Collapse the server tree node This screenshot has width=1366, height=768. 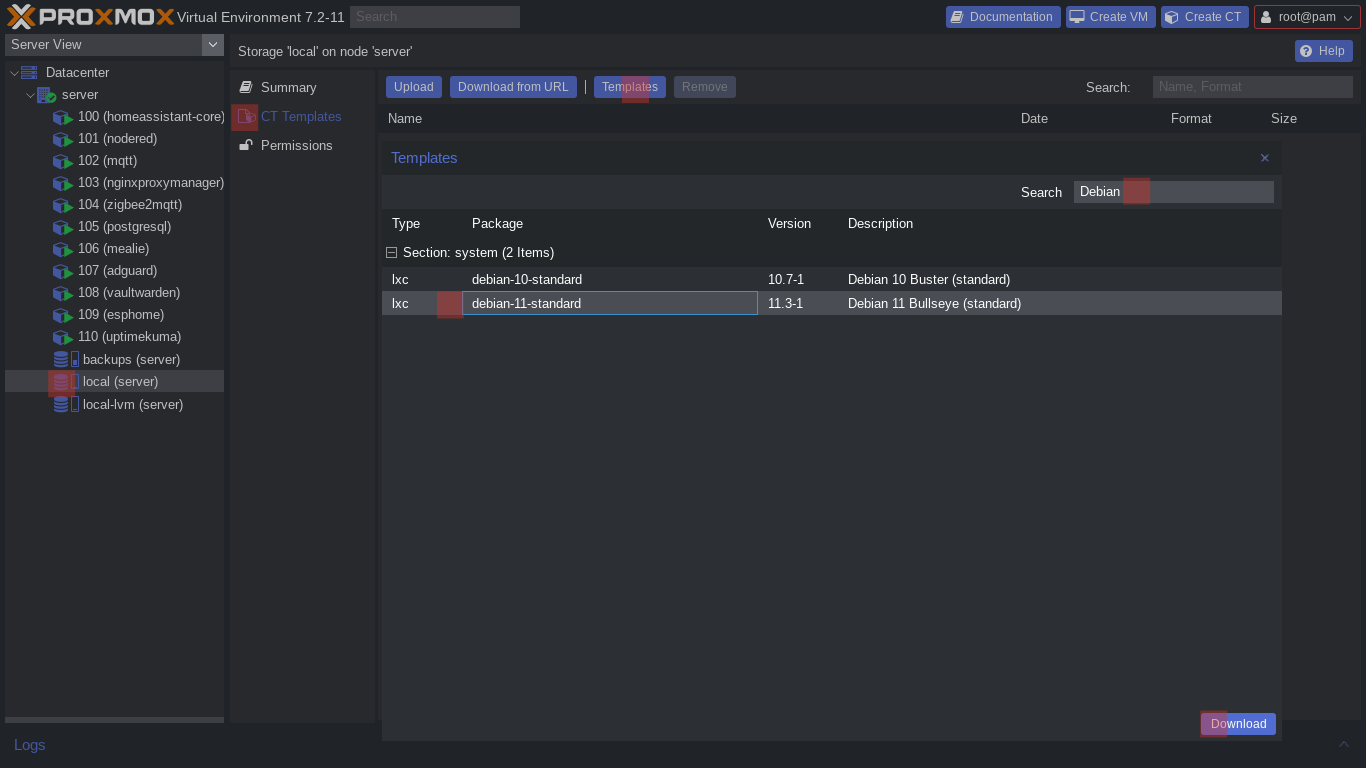(x=30, y=95)
